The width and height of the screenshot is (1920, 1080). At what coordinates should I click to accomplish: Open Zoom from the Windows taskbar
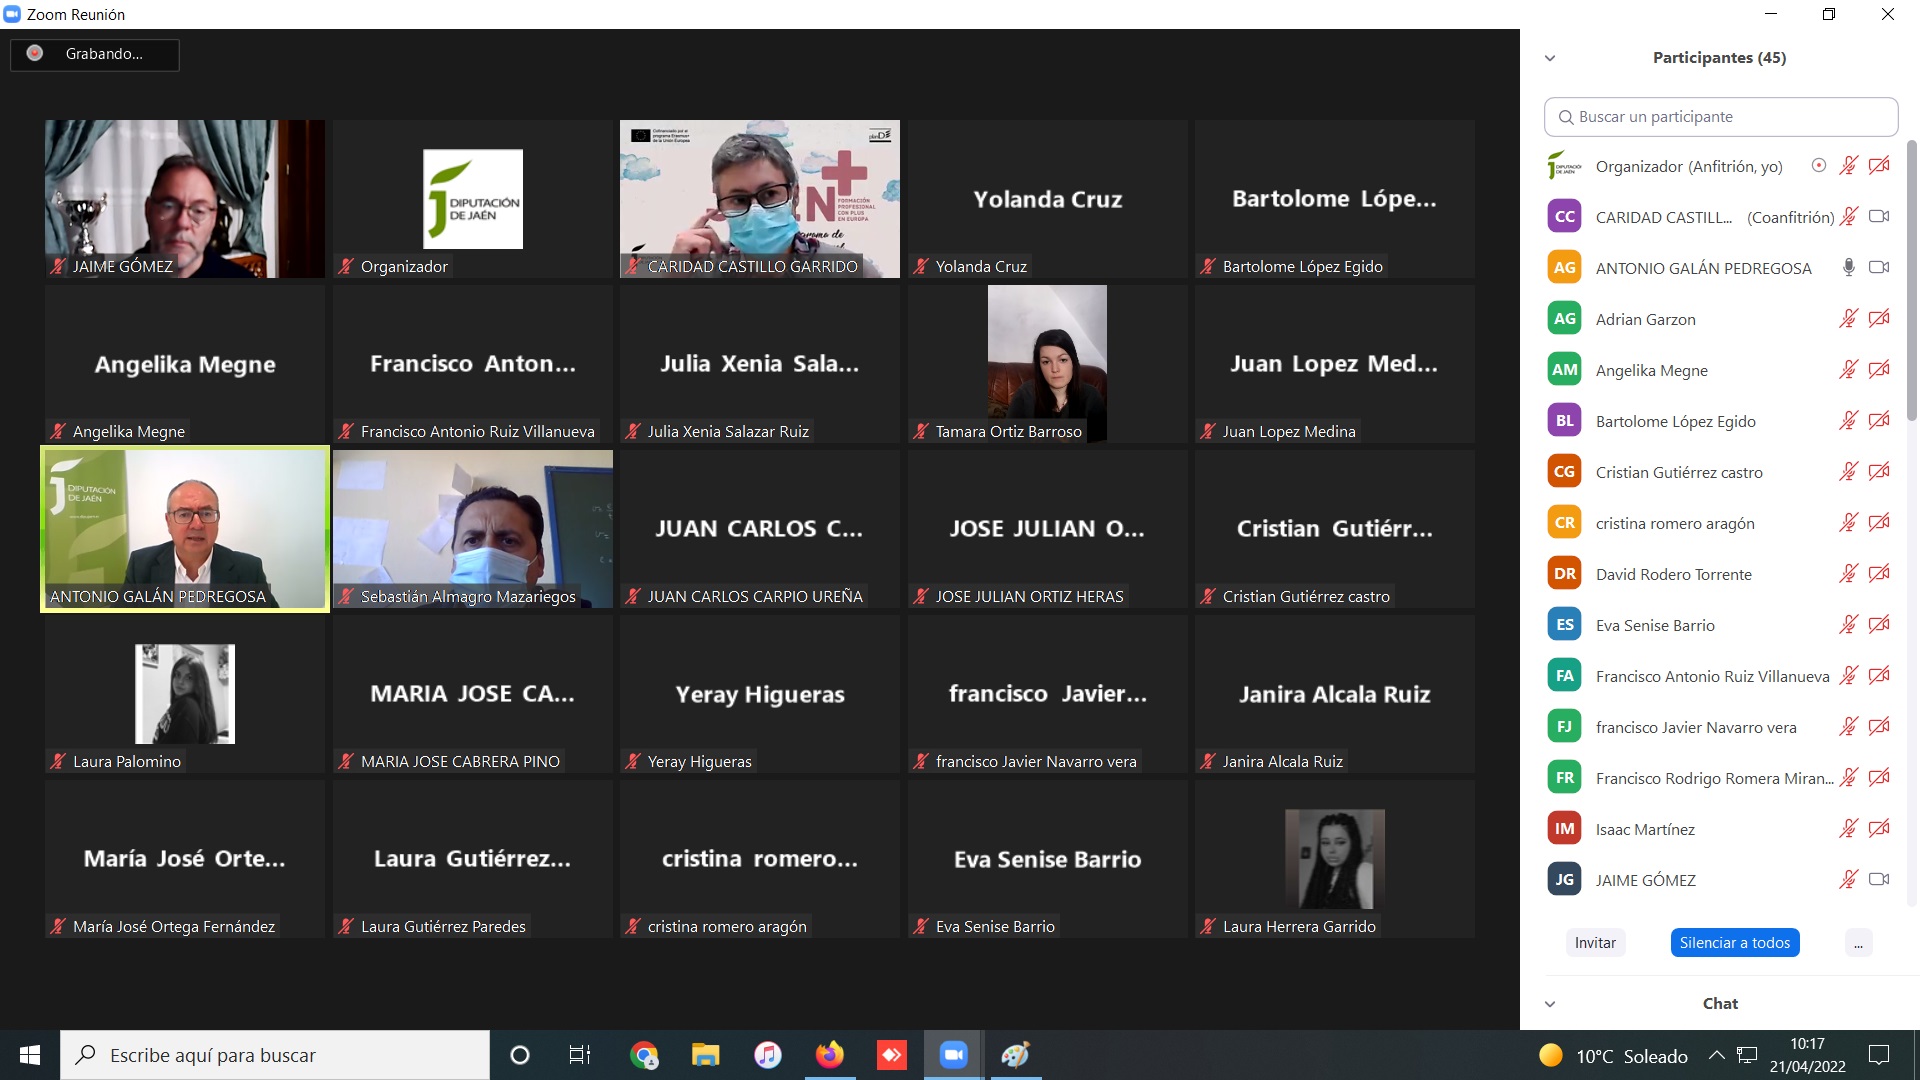pos(953,1055)
